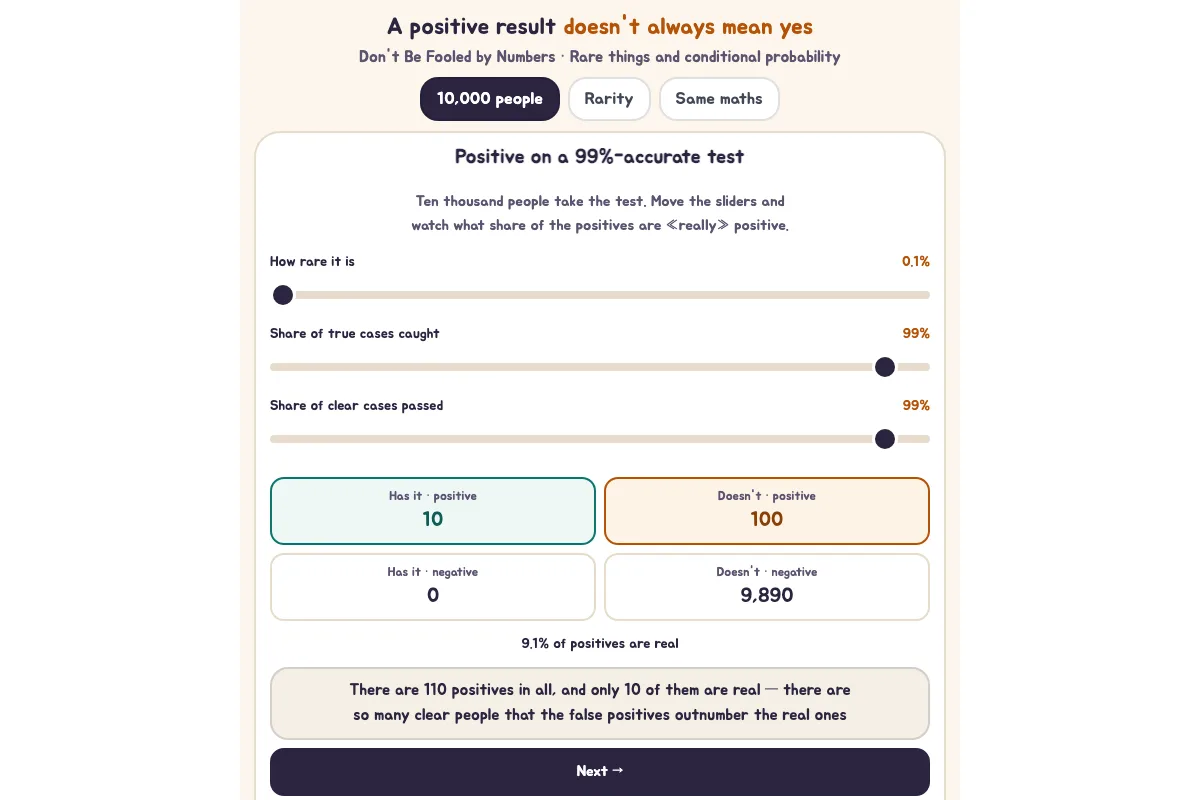The width and height of the screenshot is (1200, 800).
Task: Open the Same maths tab
Action: (719, 99)
